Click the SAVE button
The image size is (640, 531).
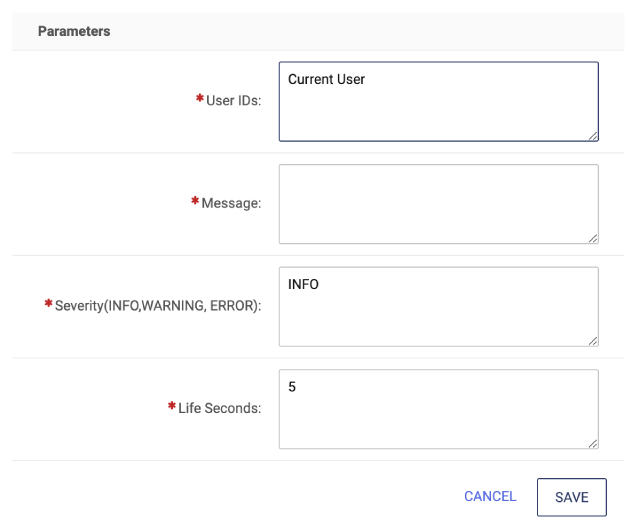click(571, 497)
